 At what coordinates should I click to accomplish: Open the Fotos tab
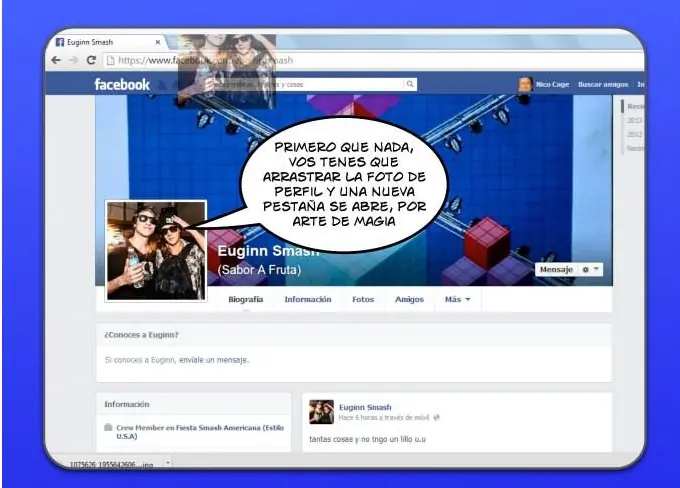click(x=363, y=299)
